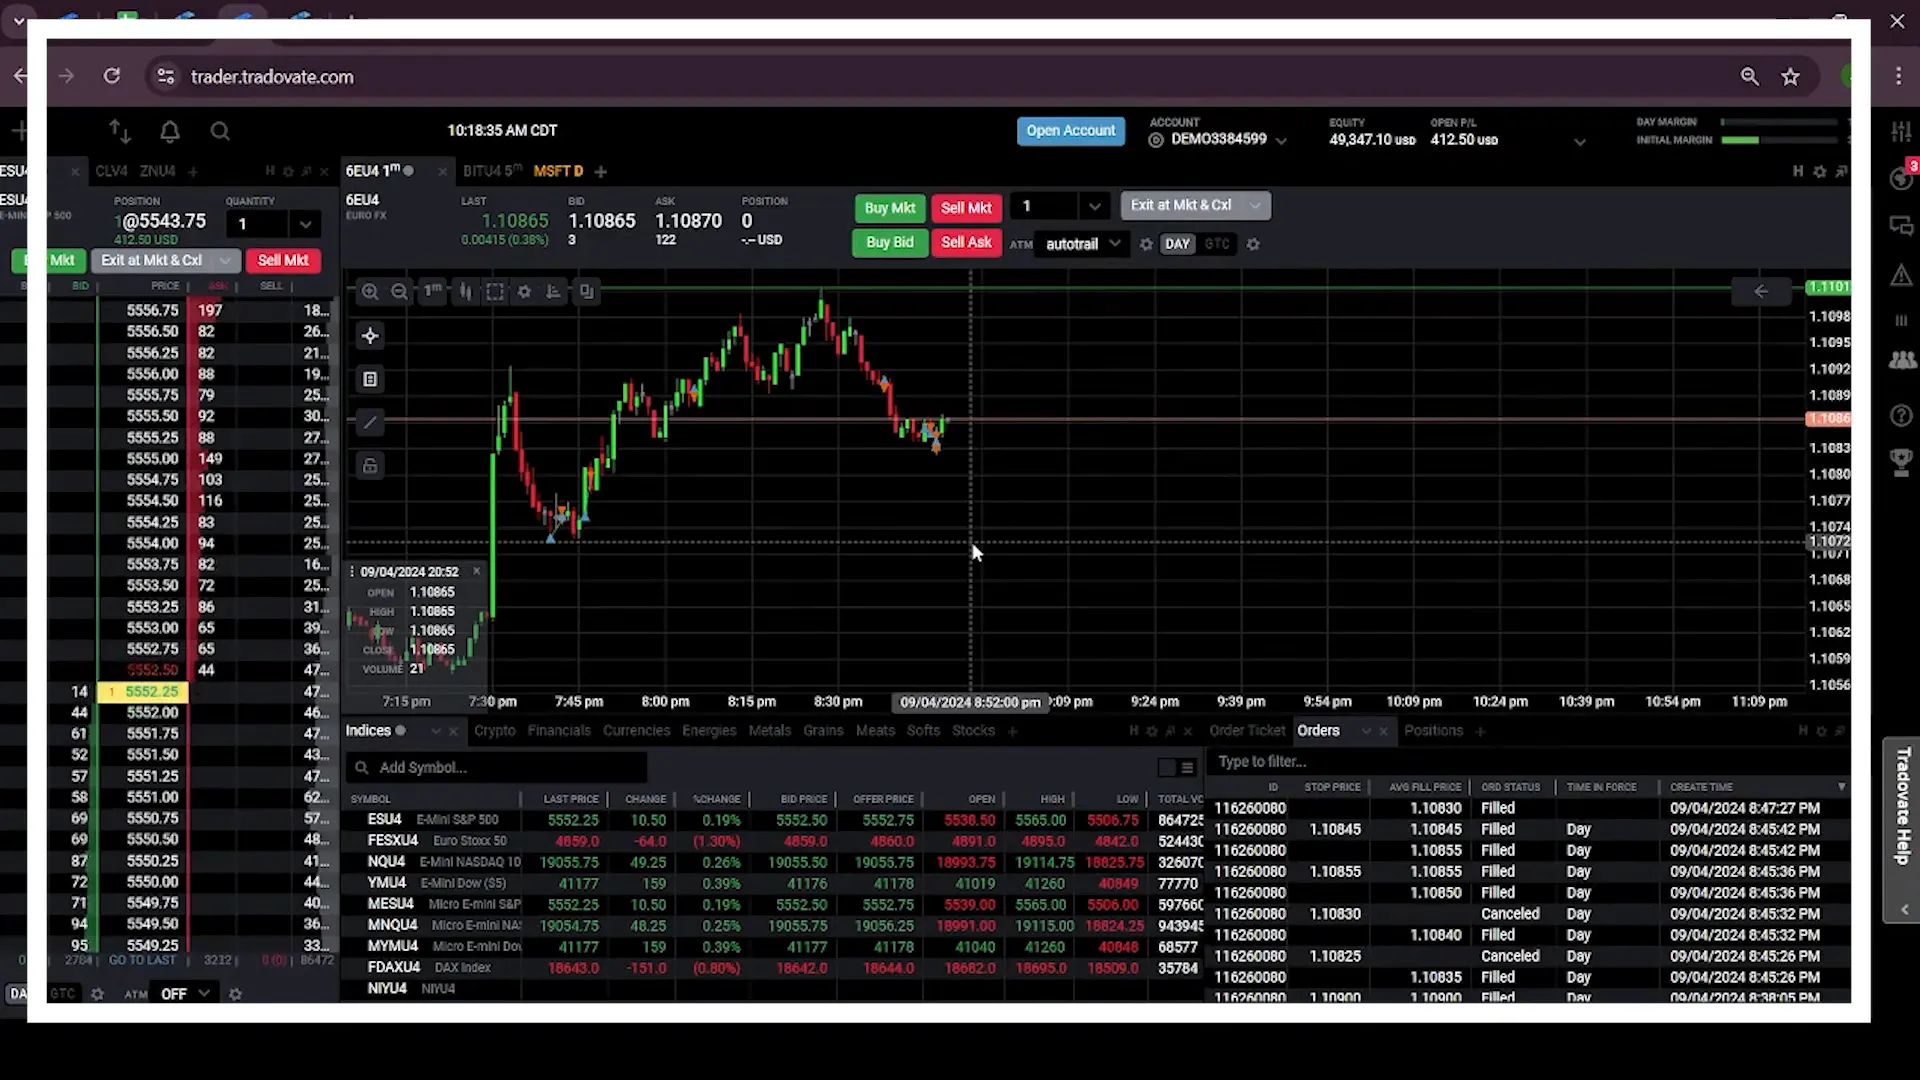This screenshot has width=1920, height=1080.
Task: Click the Buy Bid button
Action: [x=889, y=242]
